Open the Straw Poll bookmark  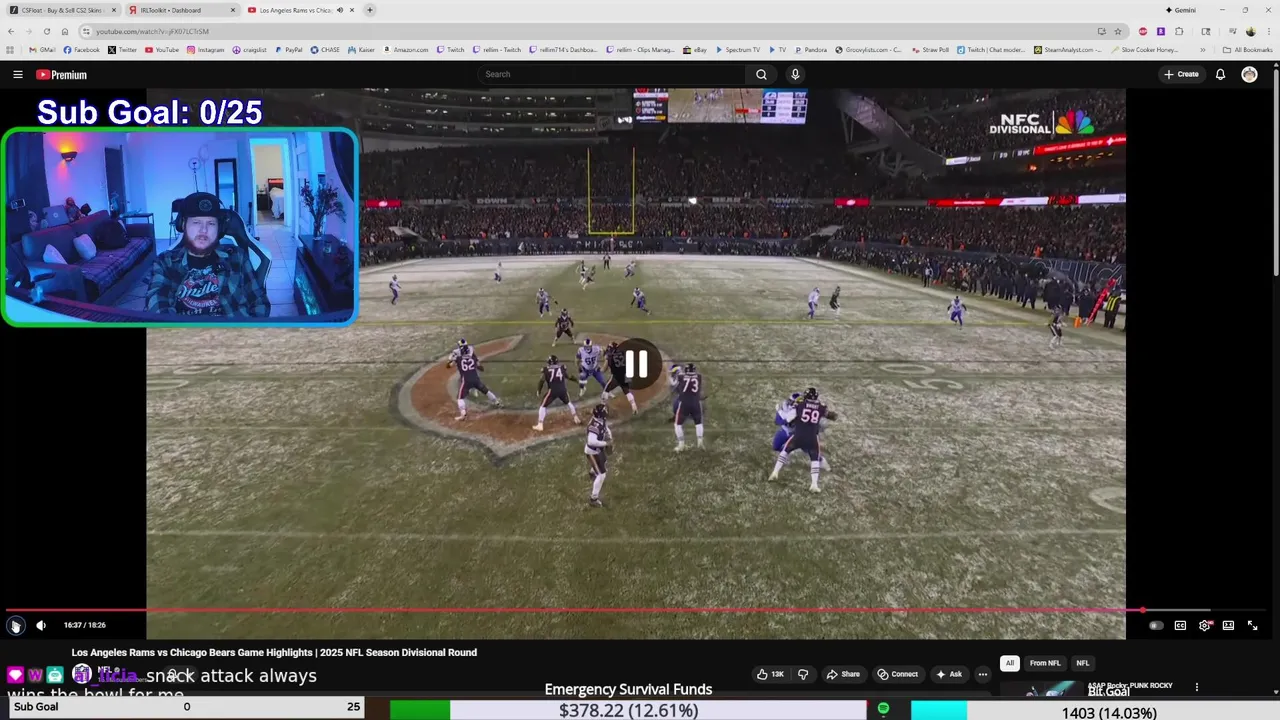[x=930, y=49]
